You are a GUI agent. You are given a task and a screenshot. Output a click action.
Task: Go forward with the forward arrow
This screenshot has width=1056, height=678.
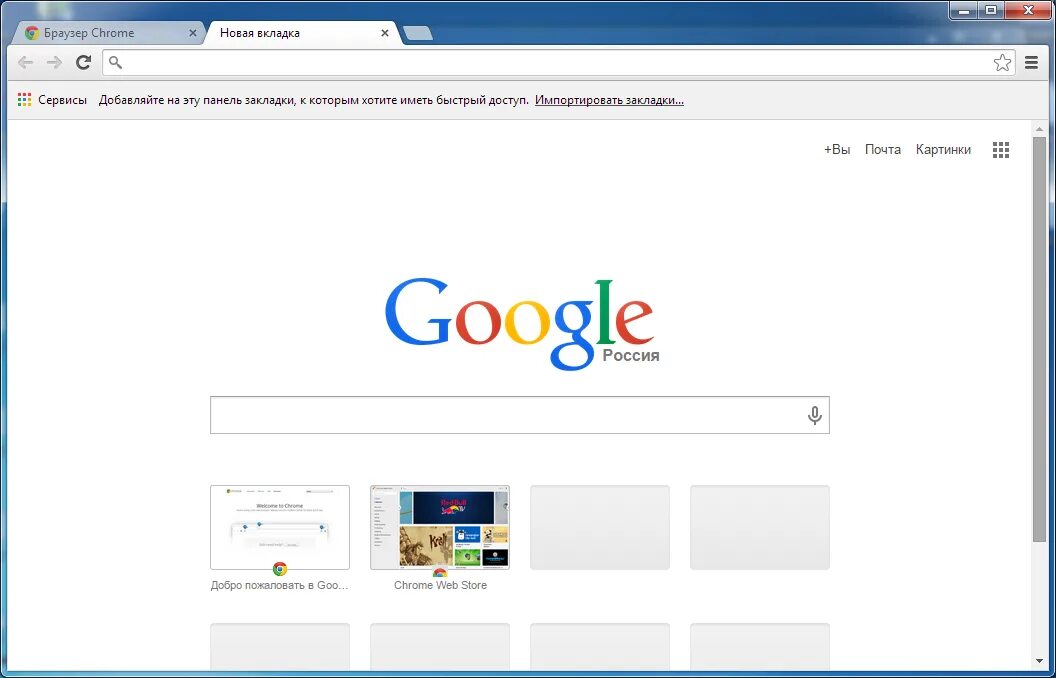54,63
